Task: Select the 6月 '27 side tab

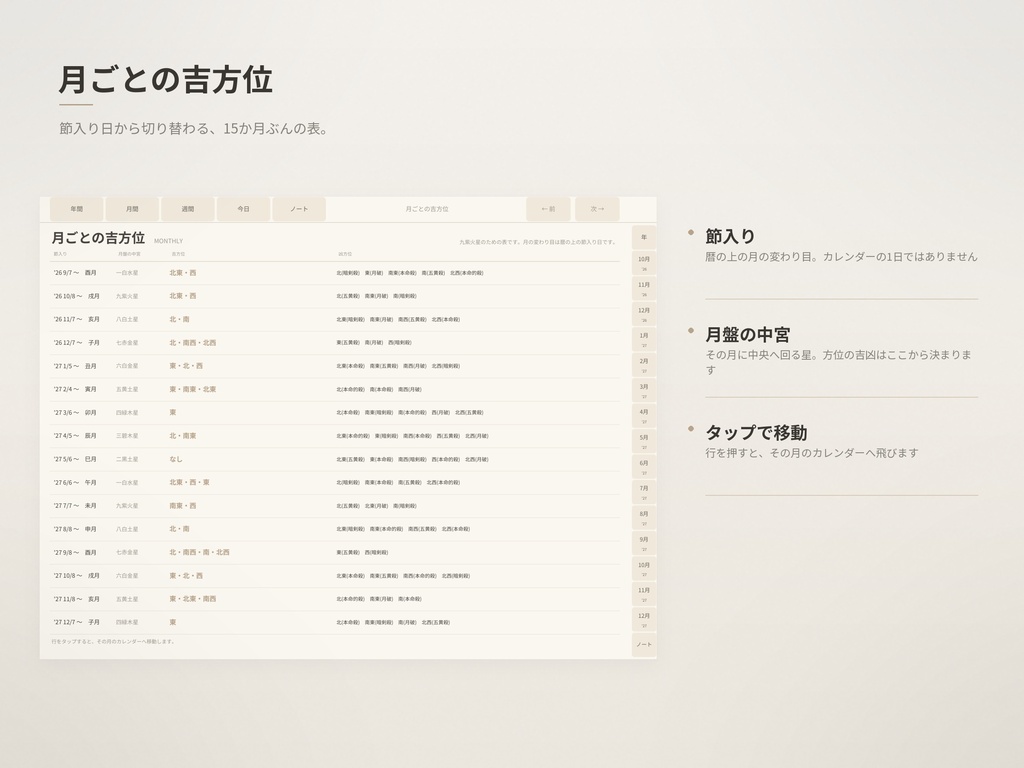Action: point(644,467)
